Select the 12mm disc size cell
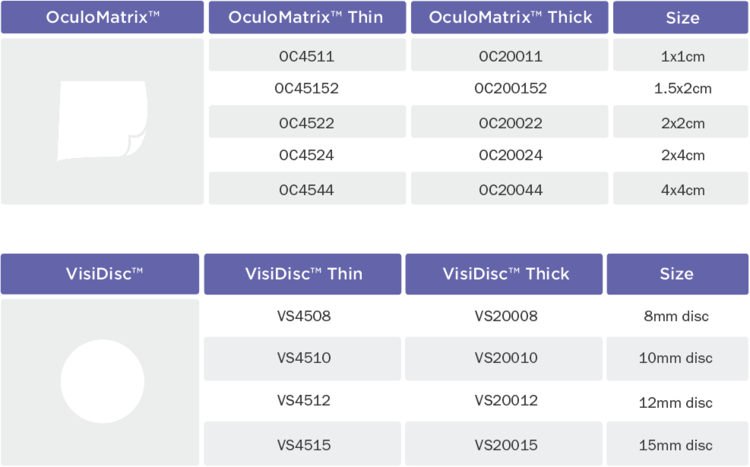 point(678,402)
